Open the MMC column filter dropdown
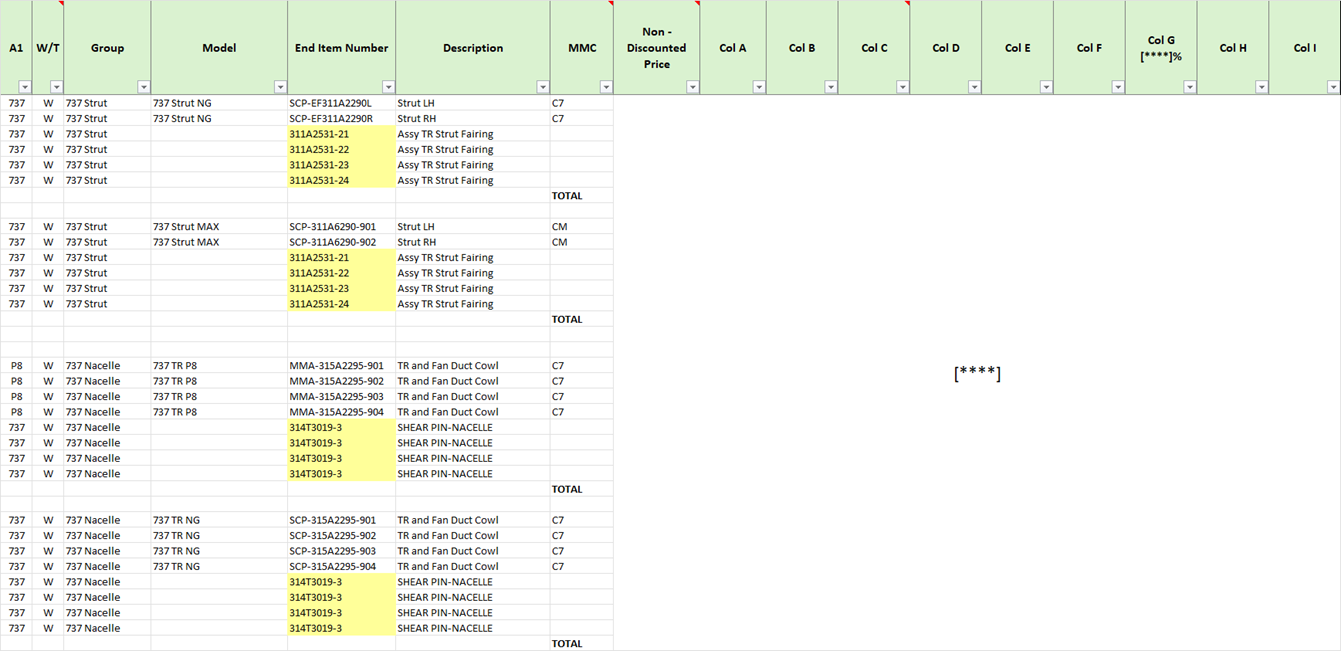This screenshot has height=651, width=1341. click(x=605, y=87)
